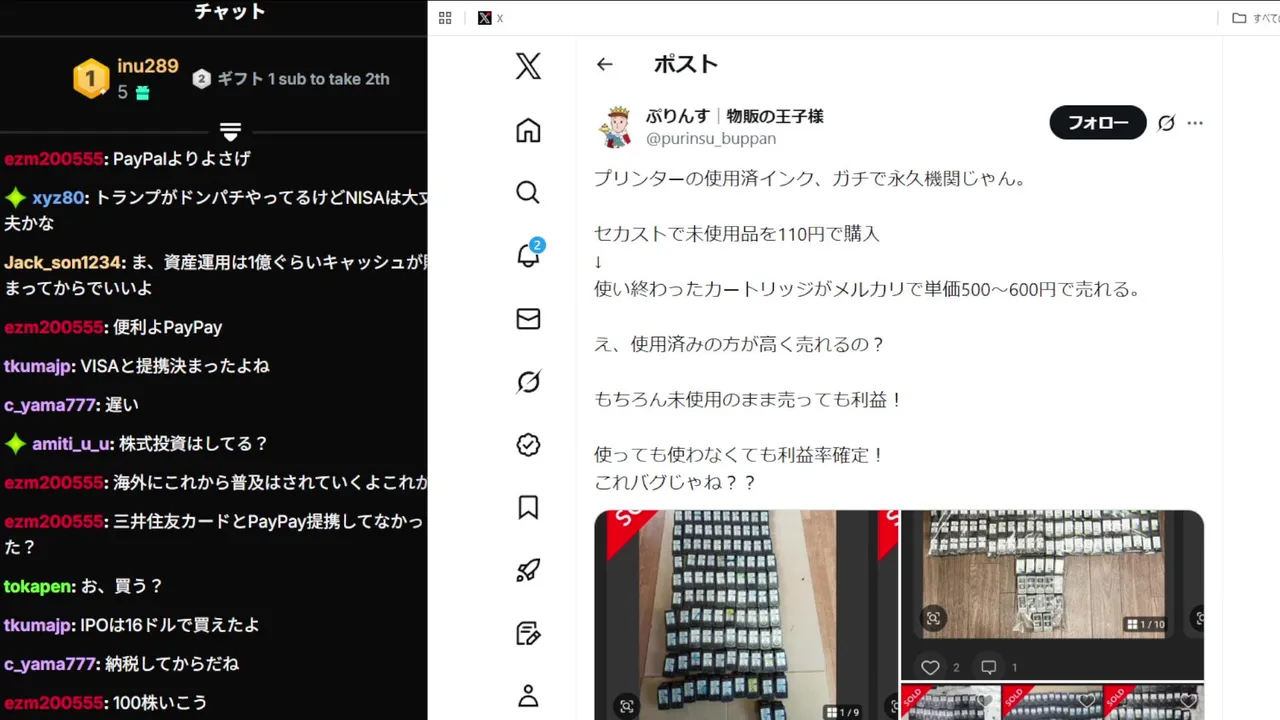The image size is (1280, 720).
Task: Click the green gift icon beside 5
Action: [142, 93]
